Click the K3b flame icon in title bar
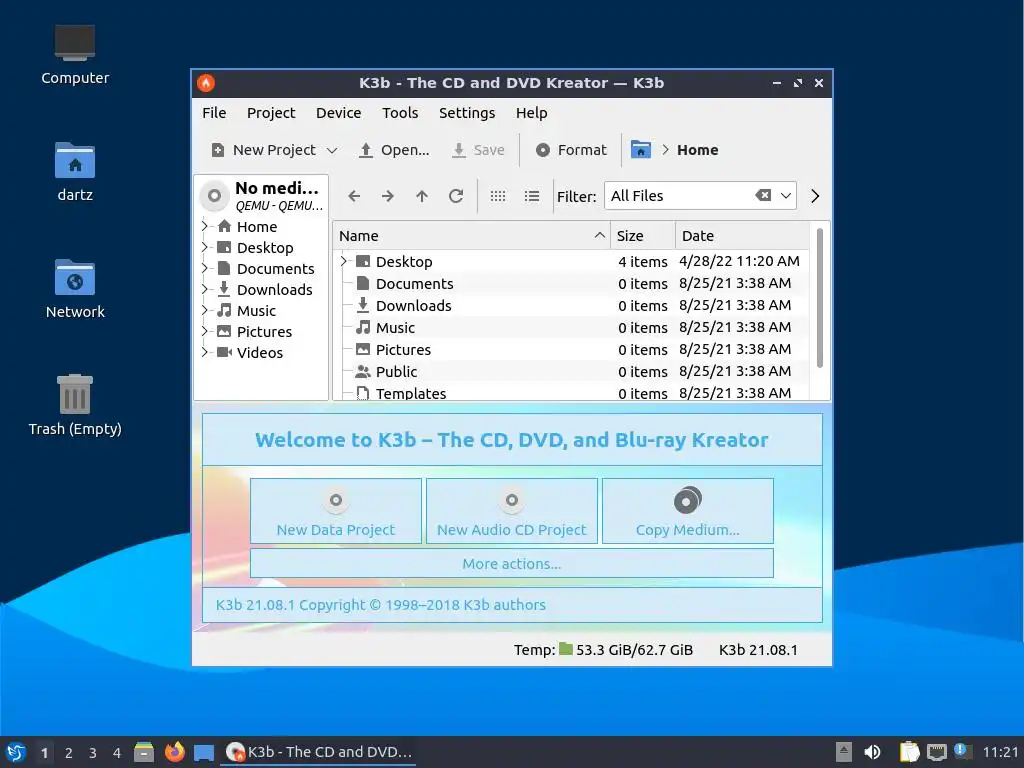This screenshot has width=1024, height=768. [x=206, y=83]
